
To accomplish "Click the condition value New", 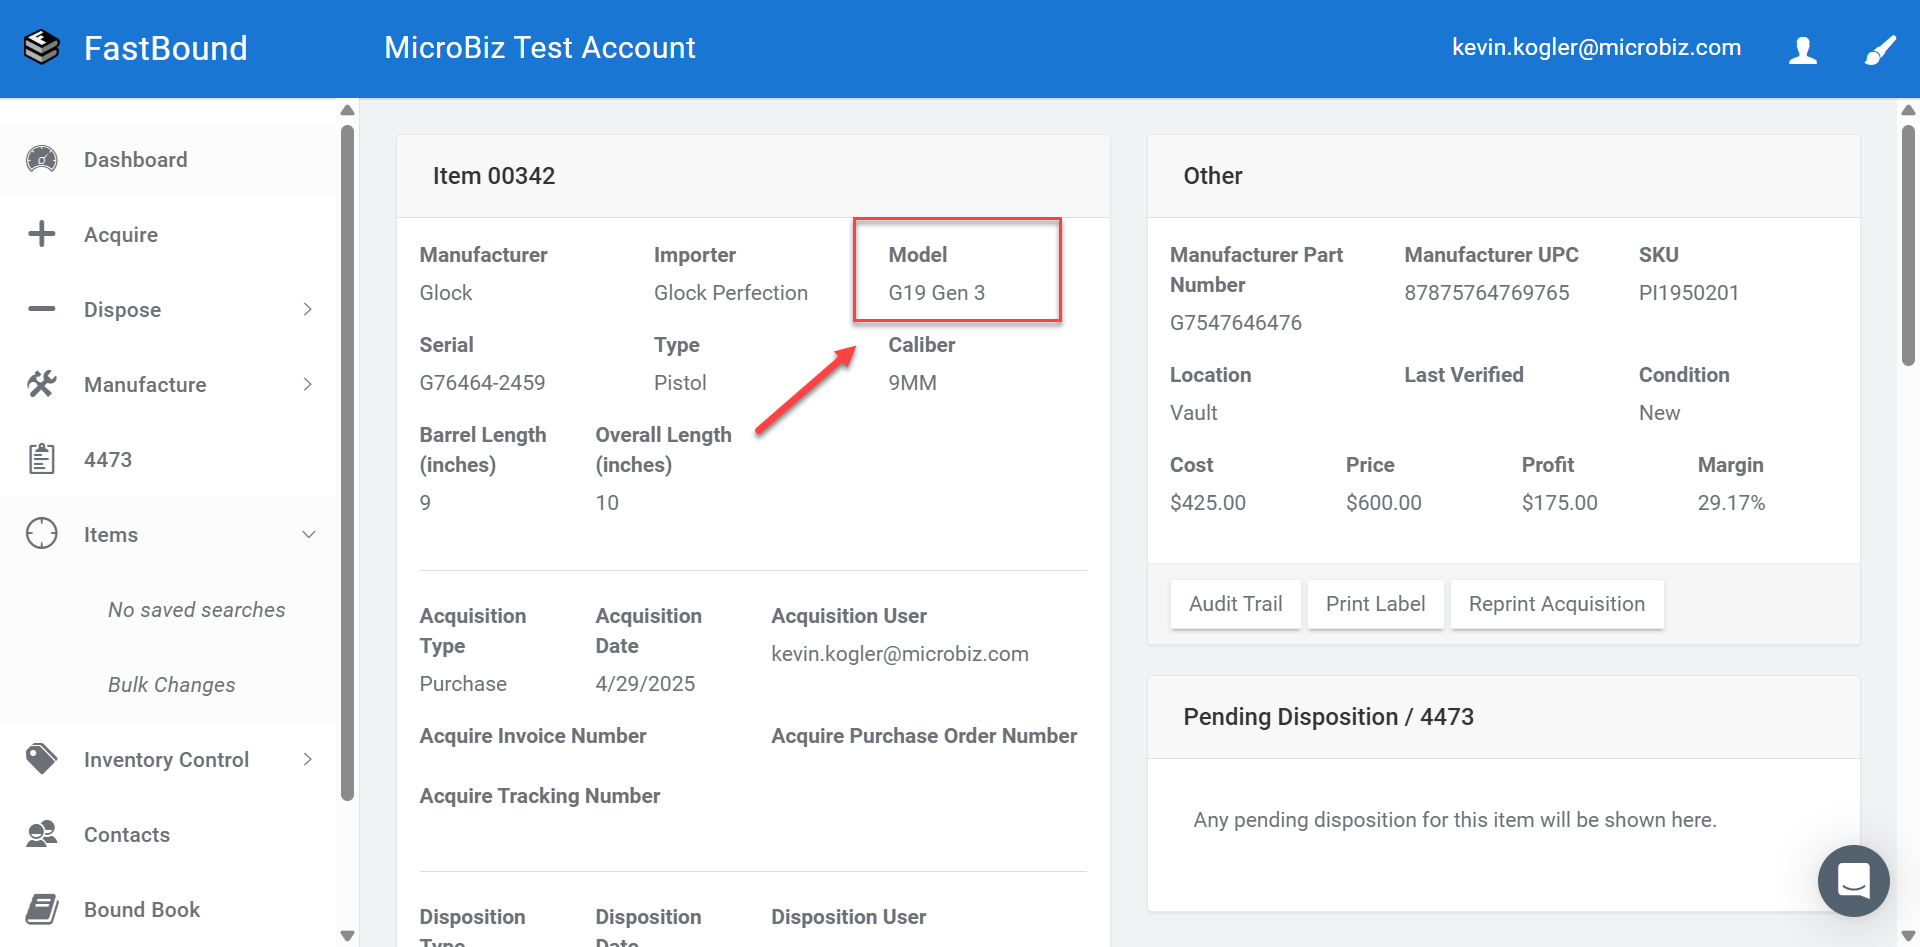I will pos(1659,413).
